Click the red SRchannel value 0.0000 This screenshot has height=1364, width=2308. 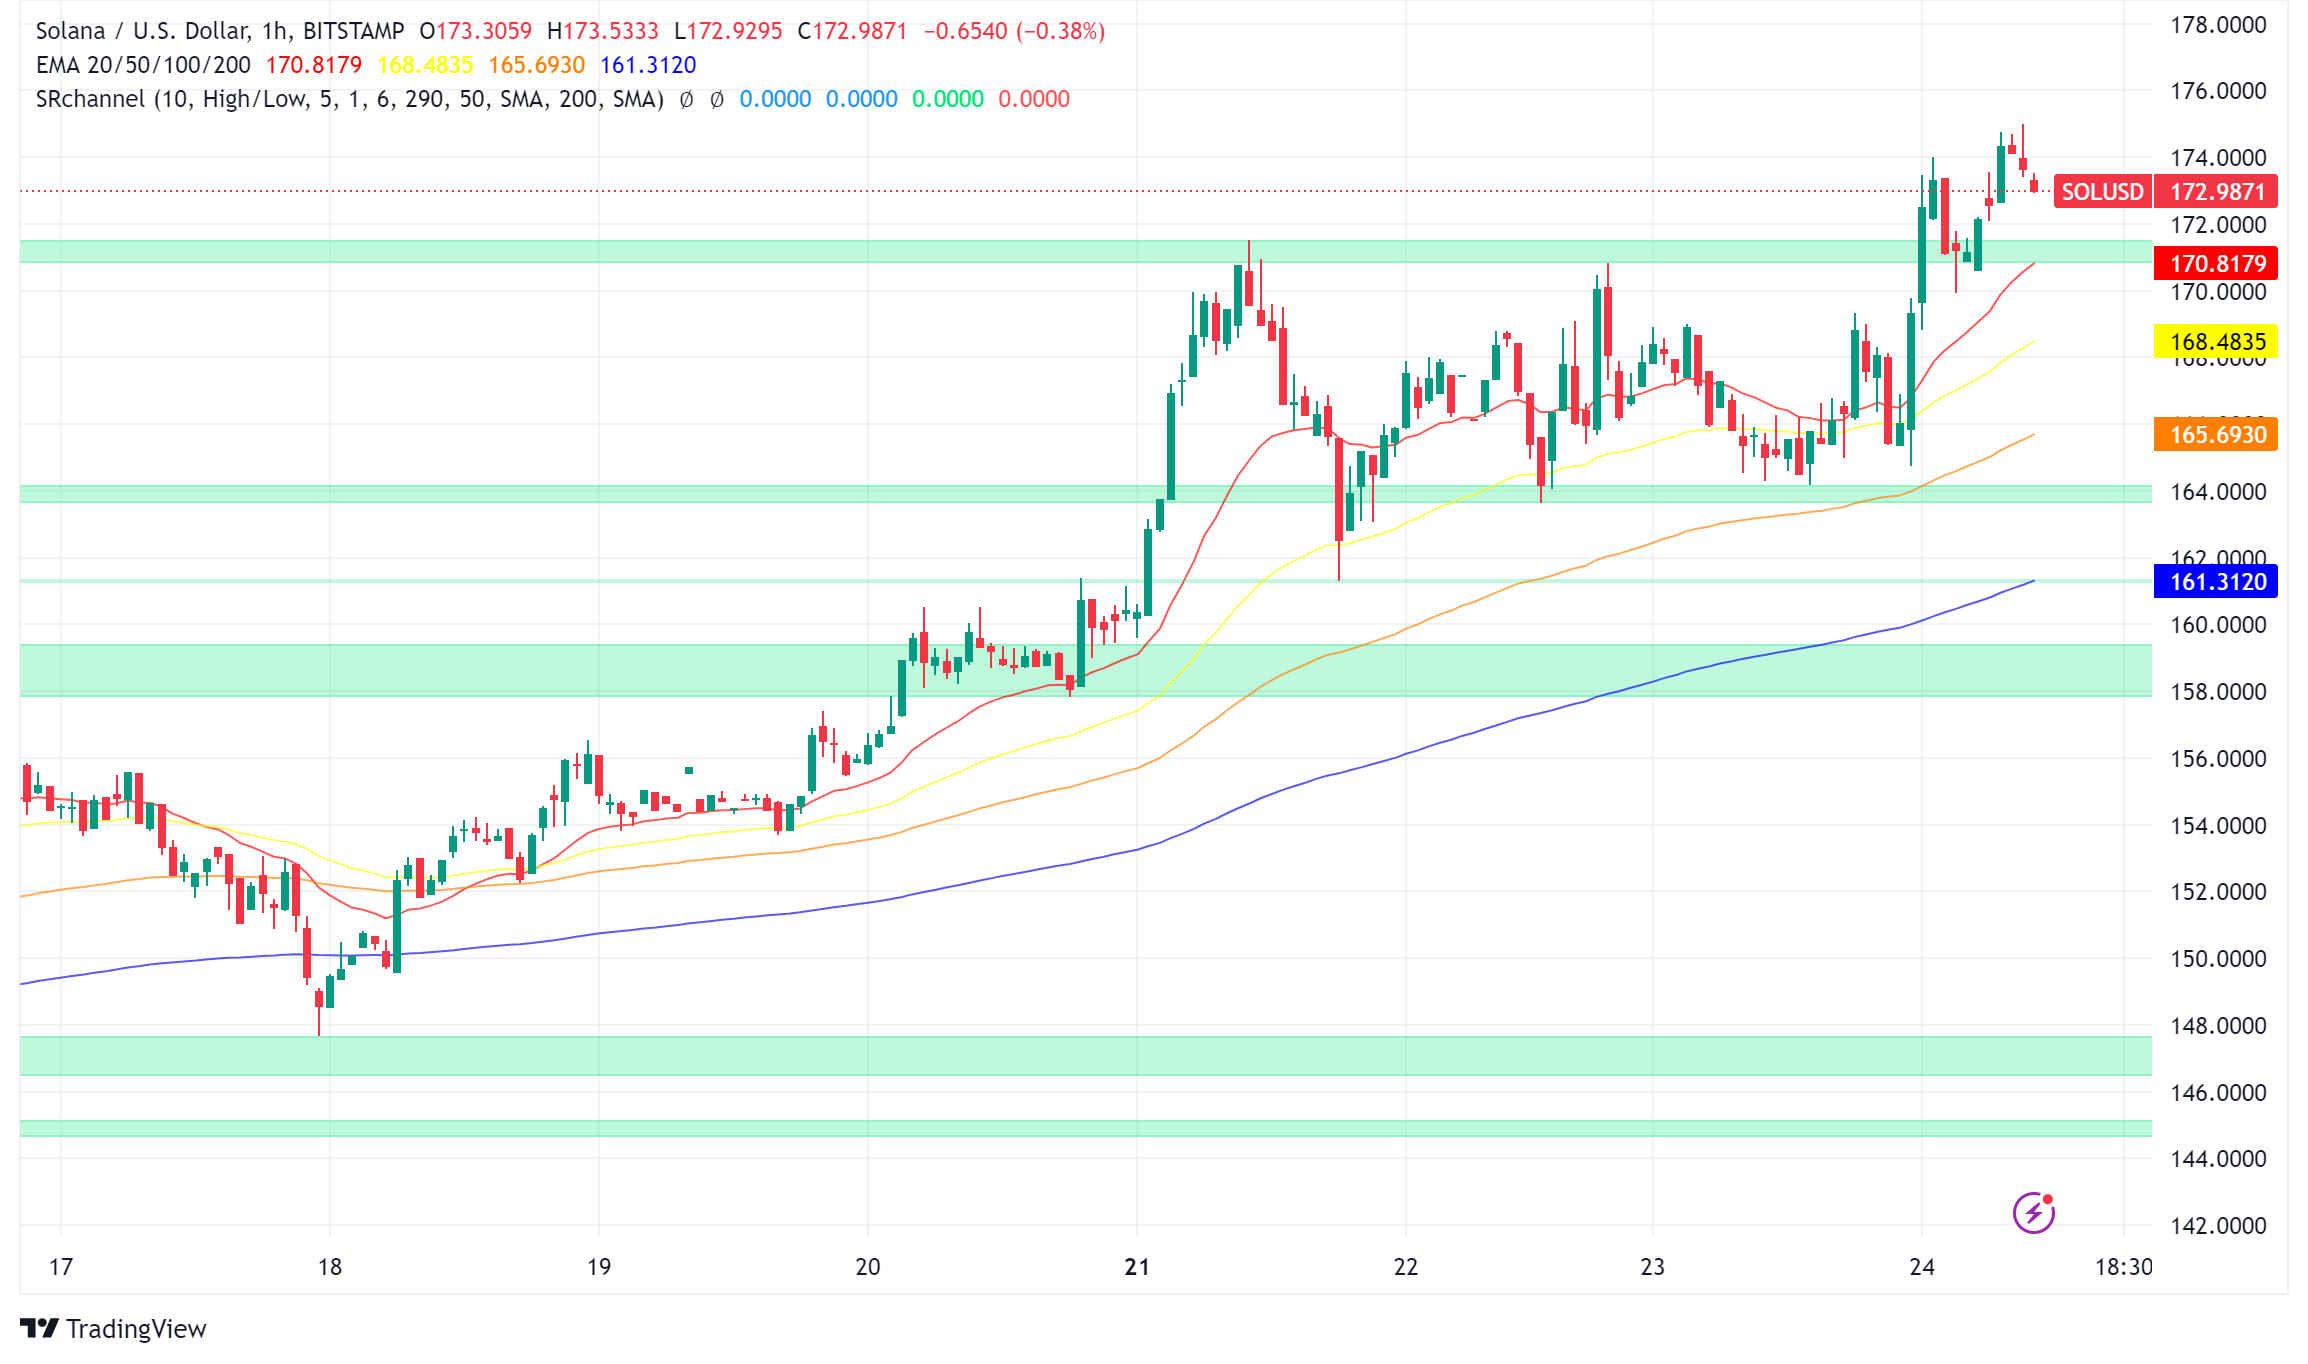pos(1034,99)
